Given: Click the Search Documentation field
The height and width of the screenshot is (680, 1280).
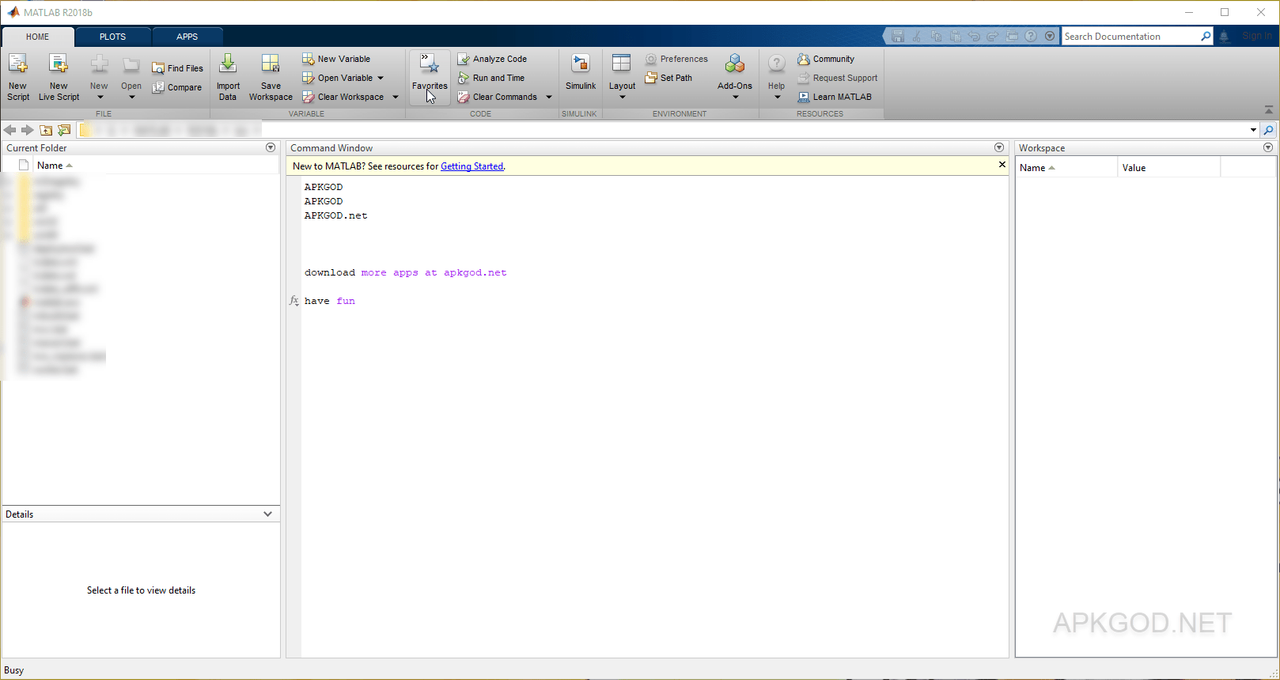Looking at the screenshot, I should point(1130,36).
